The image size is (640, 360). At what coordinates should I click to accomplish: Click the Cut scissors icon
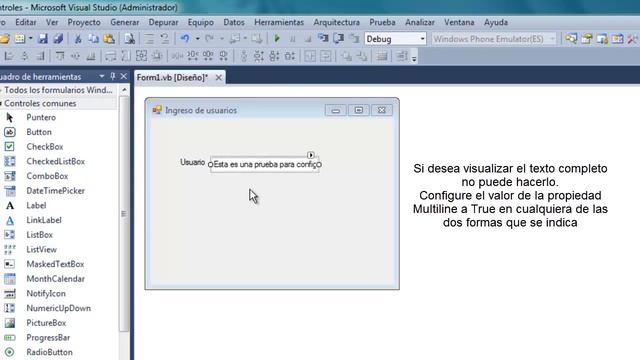click(78, 39)
